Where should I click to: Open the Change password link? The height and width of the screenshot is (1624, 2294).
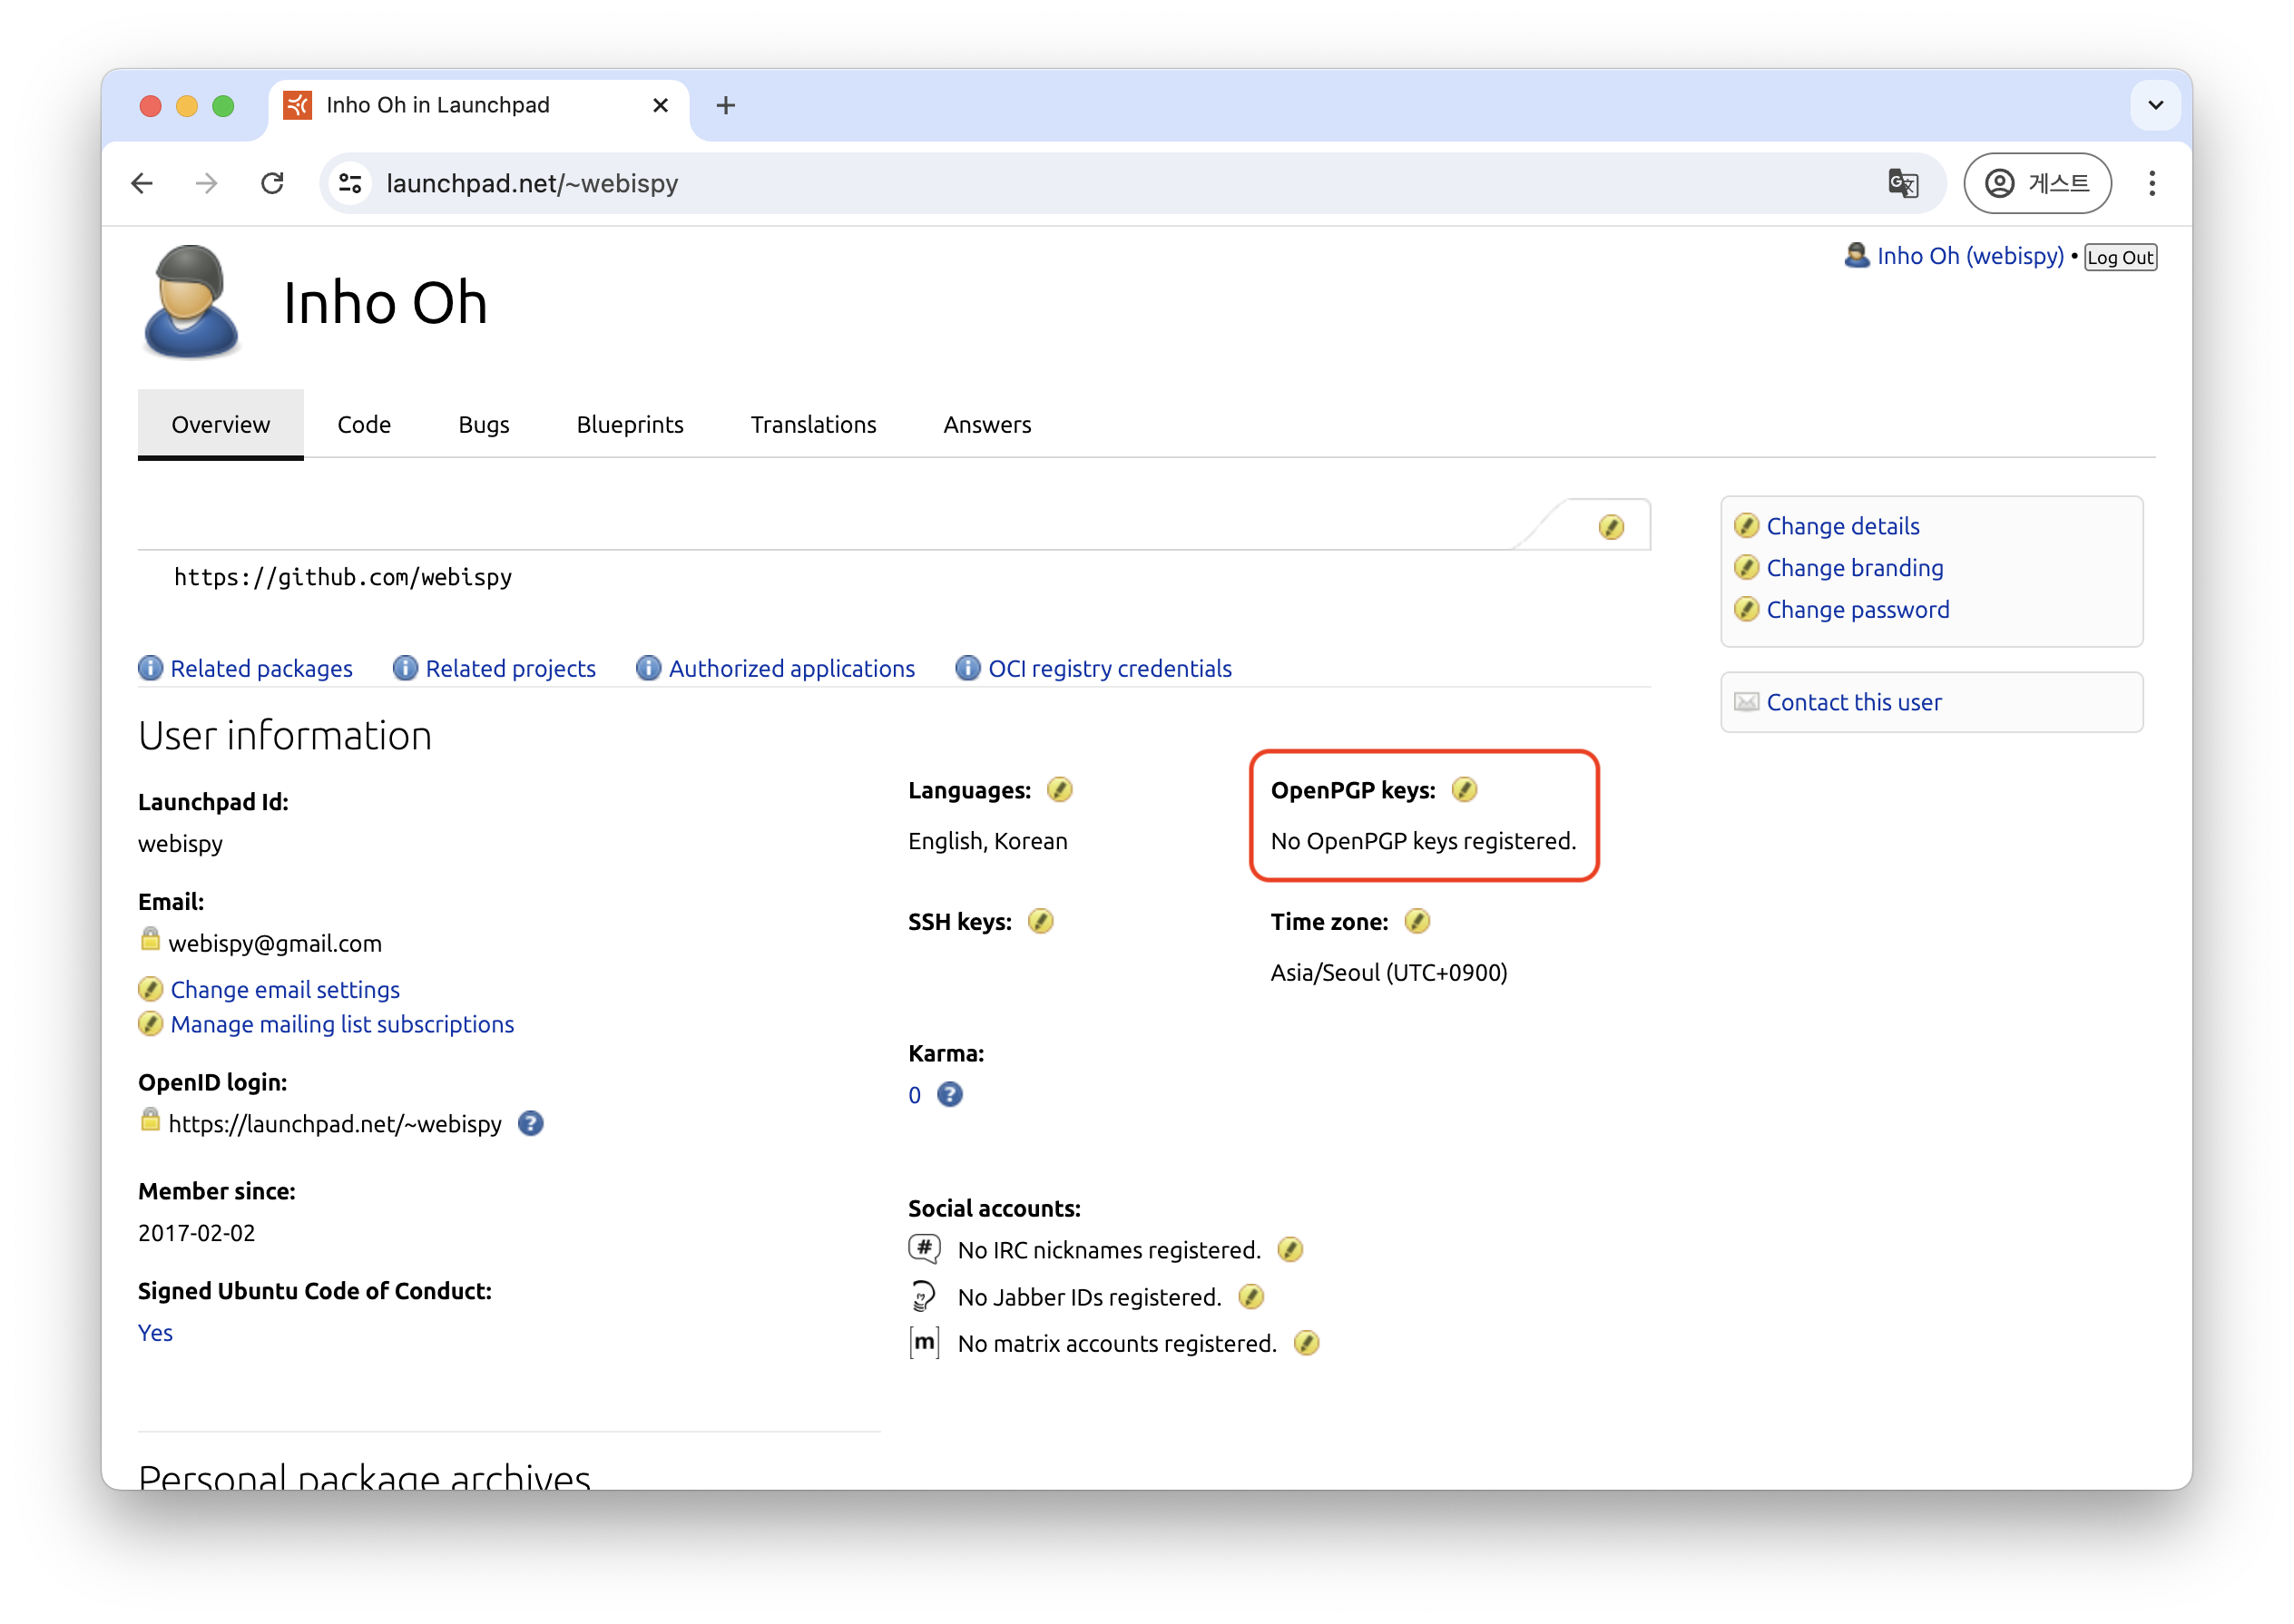click(1857, 610)
